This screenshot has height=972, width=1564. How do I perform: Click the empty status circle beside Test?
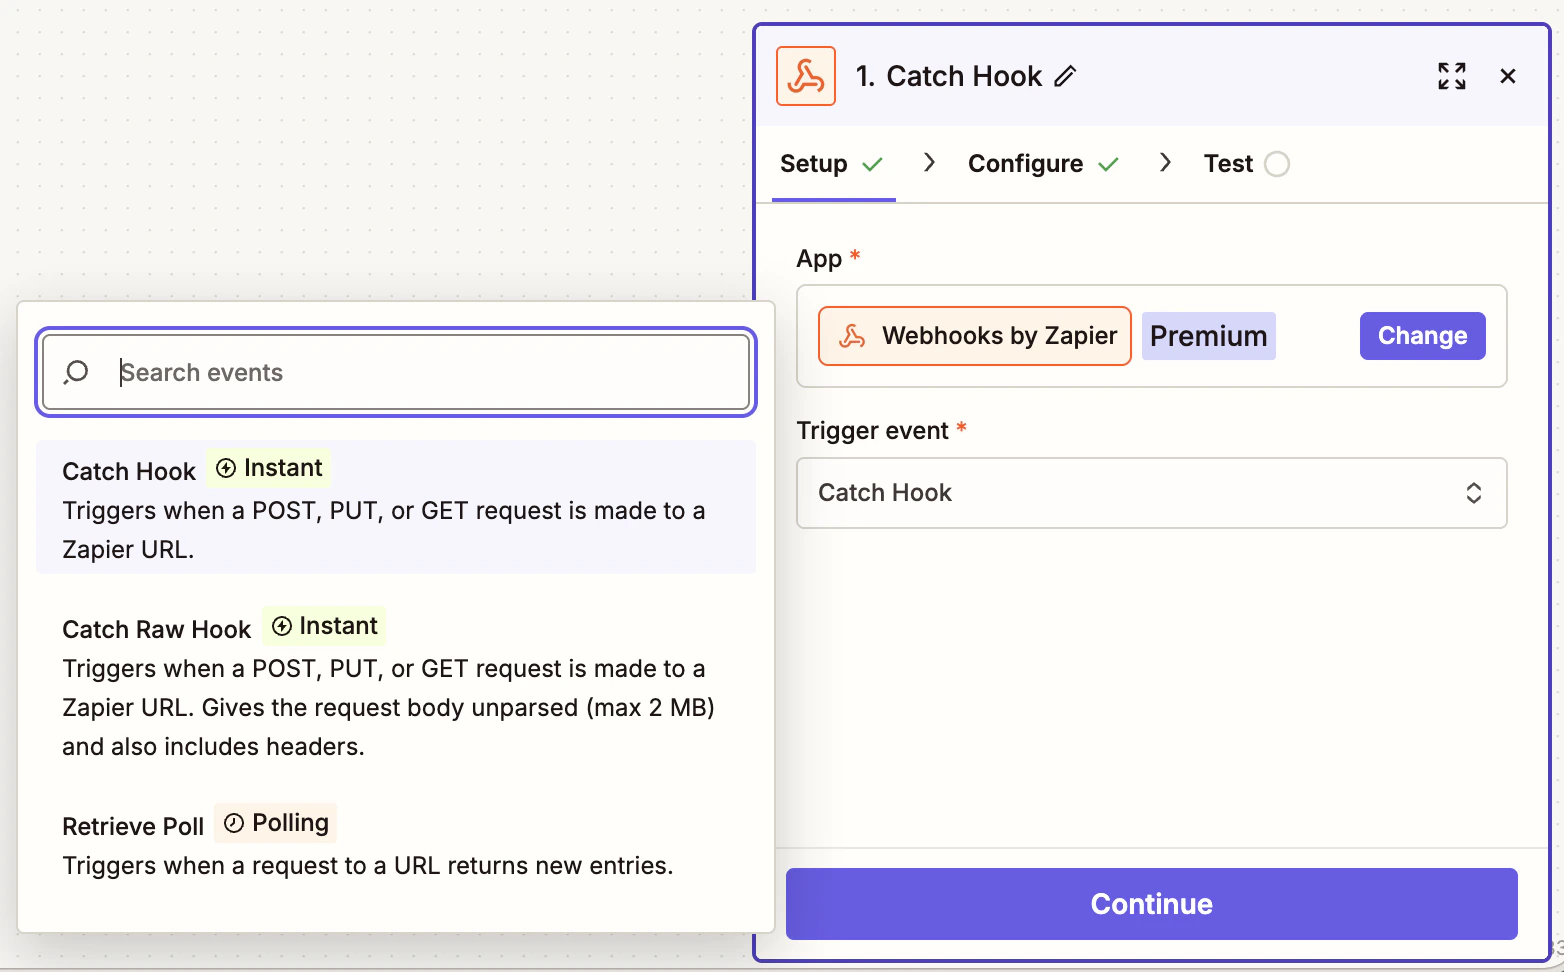pos(1277,164)
